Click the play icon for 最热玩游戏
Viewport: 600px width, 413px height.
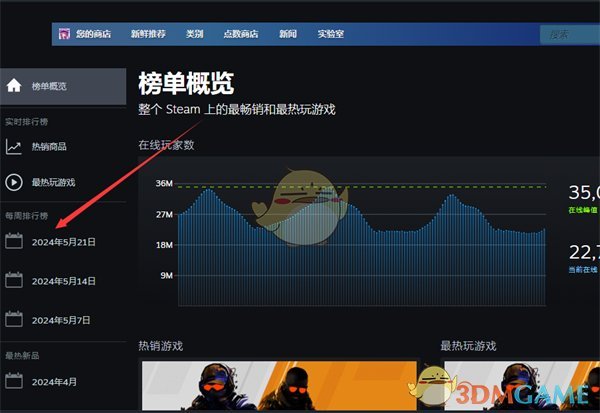coord(14,182)
